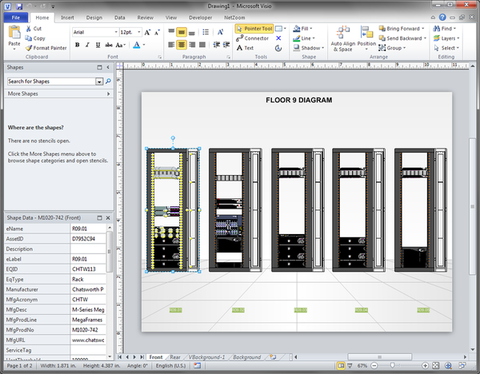
Task: Click the Paste icon
Action: 14,33
